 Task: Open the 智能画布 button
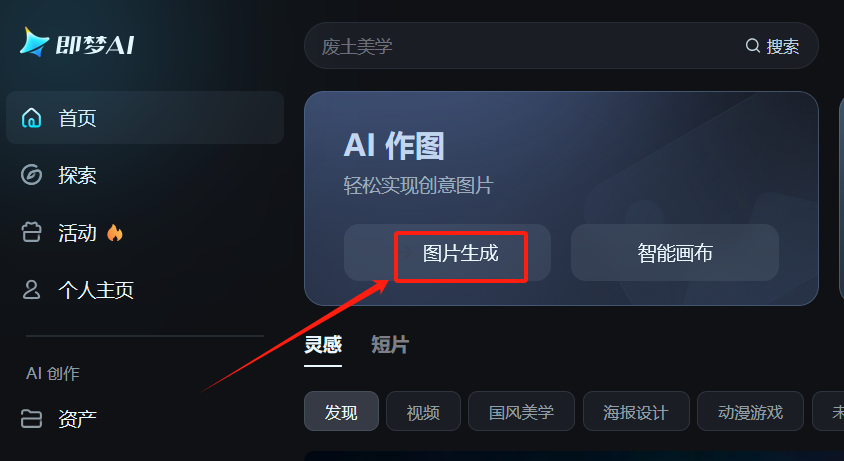point(675,253)
